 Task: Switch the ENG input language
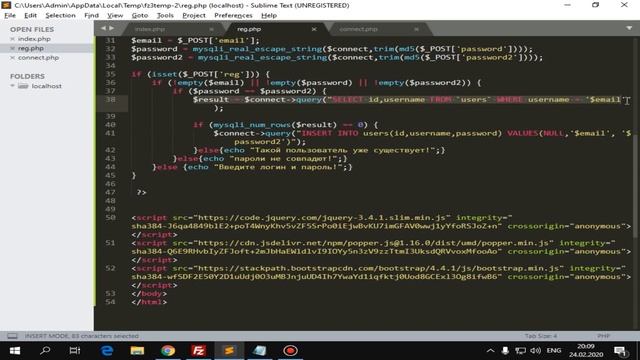tap(553, 351)
